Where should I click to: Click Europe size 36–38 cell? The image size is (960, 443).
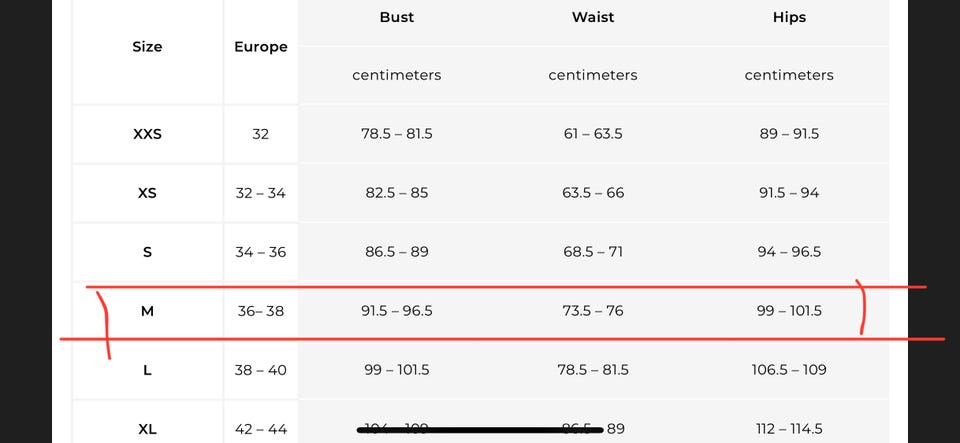pos(260,311)
